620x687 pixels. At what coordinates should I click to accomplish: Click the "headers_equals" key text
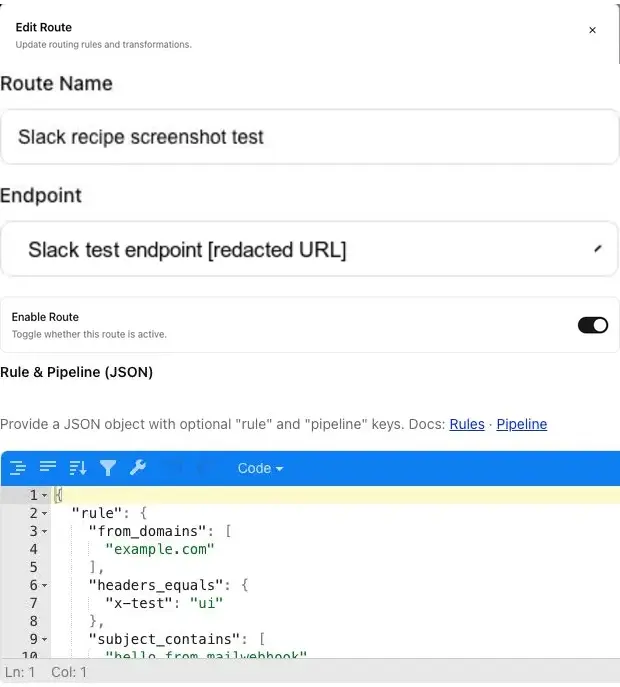(156, 585)
